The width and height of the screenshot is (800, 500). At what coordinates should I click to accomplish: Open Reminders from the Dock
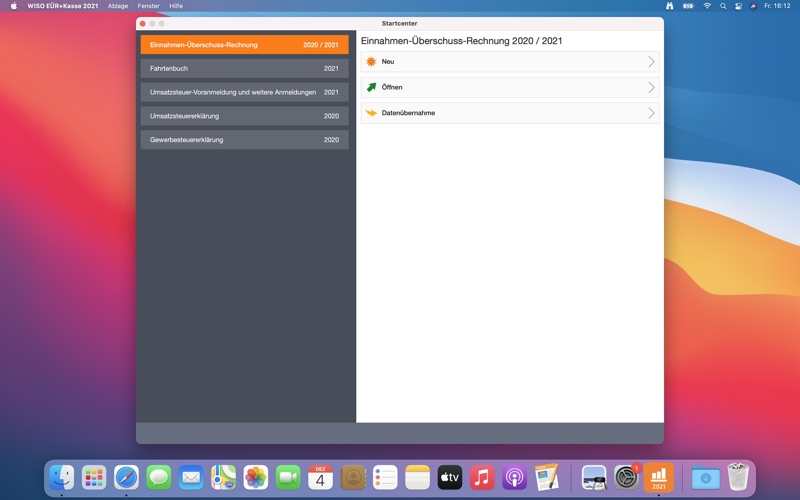(385, 478)
